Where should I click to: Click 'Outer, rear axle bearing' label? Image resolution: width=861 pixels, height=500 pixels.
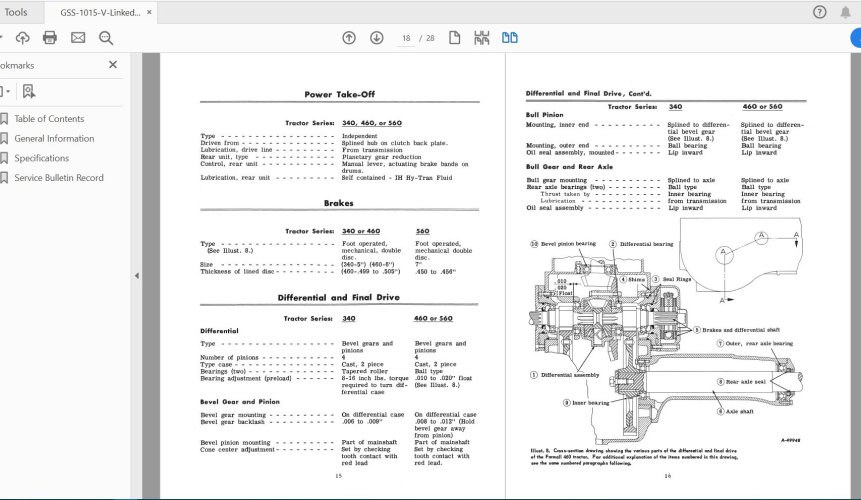pyautogui.click(x=759, y=343)
